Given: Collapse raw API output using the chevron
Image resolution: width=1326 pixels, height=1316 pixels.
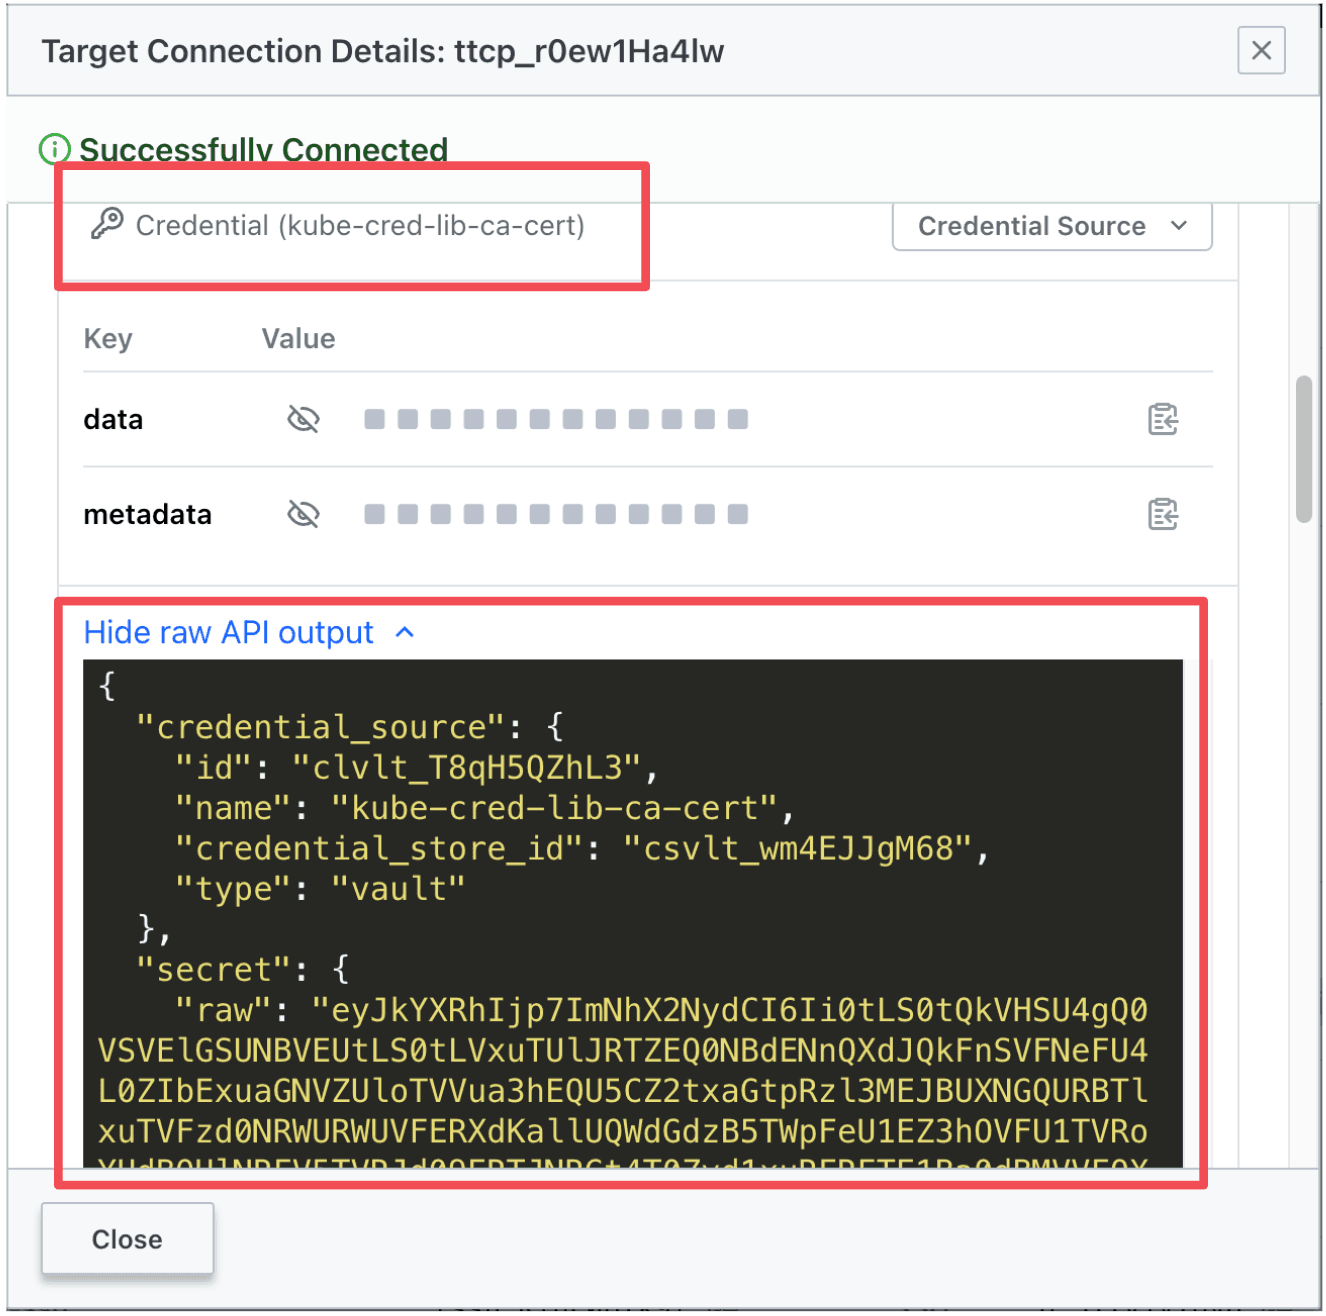Looking at the screenshot, I should pyautogui.click(x=405, y=633).
